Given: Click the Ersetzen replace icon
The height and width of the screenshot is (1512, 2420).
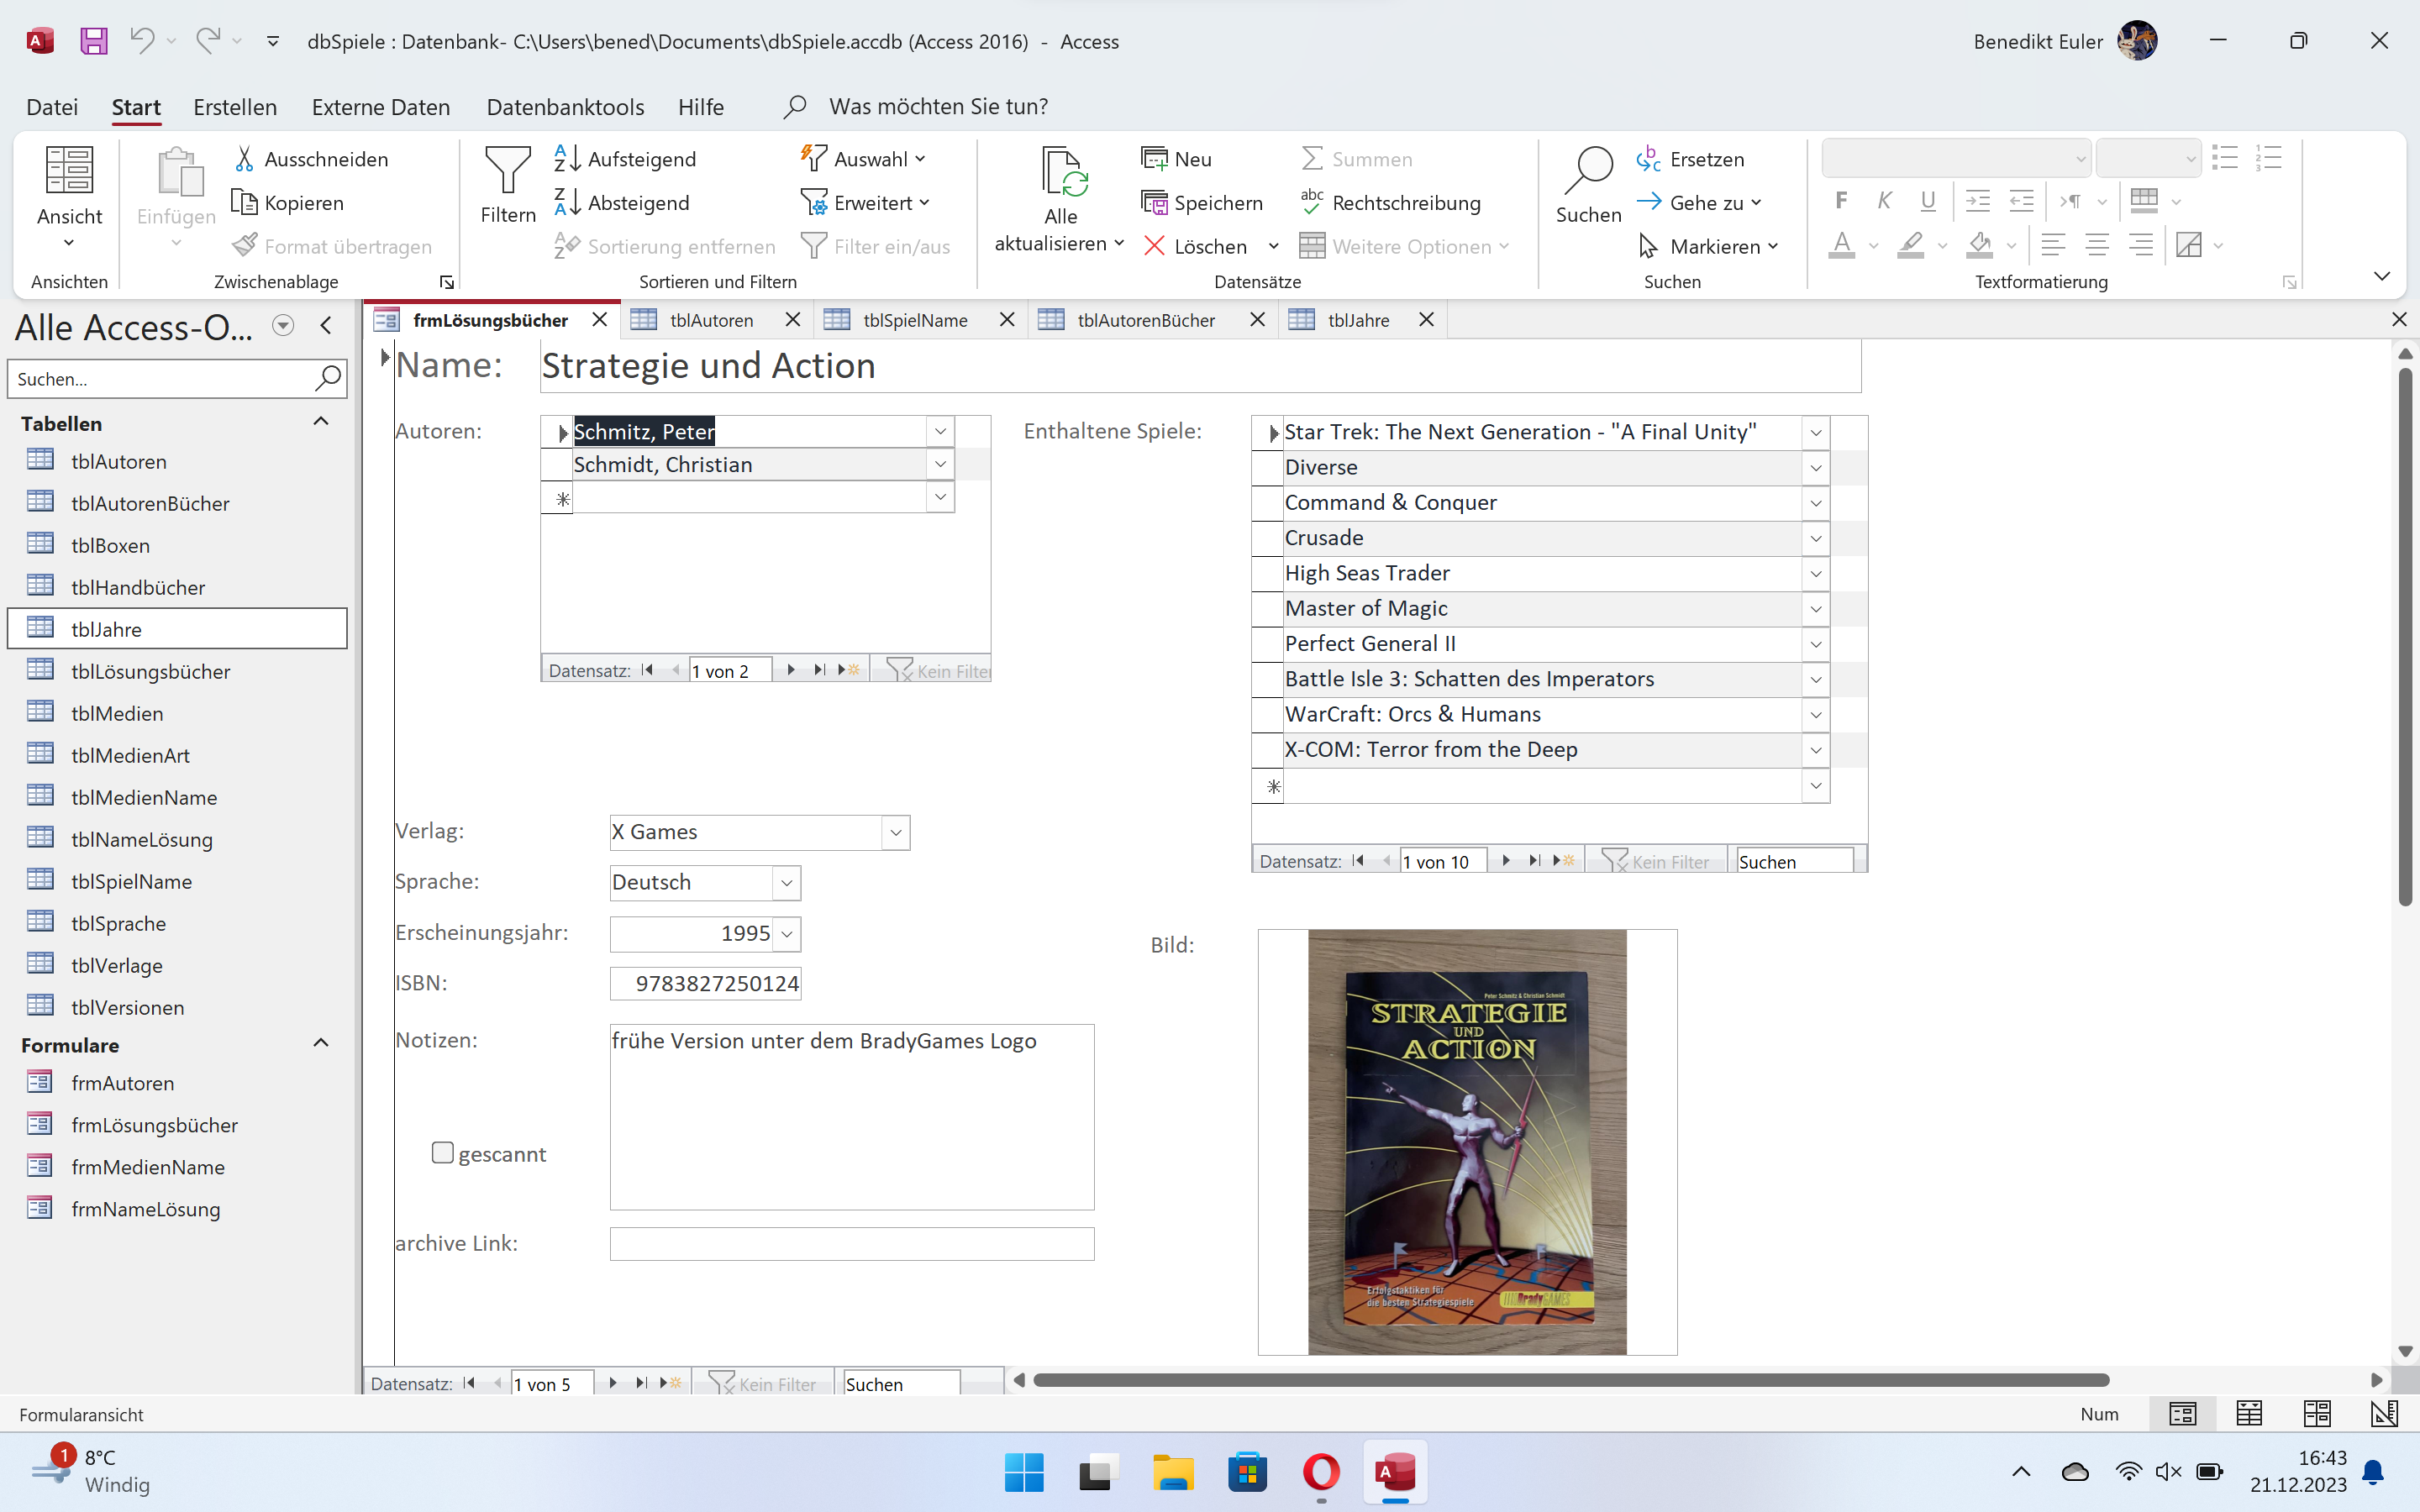Looking at the screenshot, I should click(1648, 159).
